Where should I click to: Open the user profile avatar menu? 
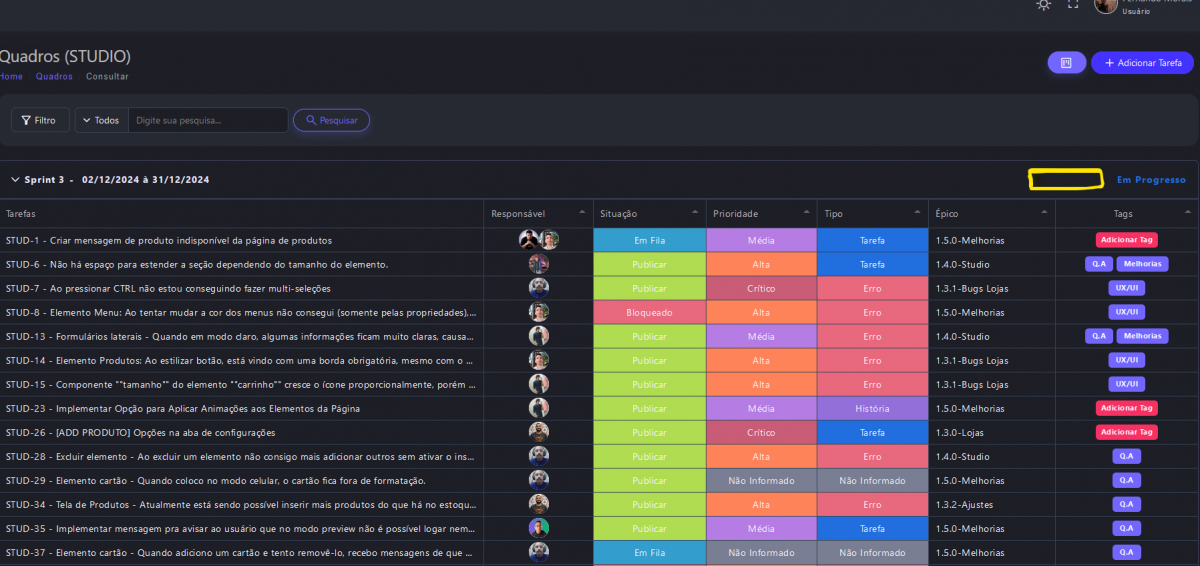point(1106,6)
